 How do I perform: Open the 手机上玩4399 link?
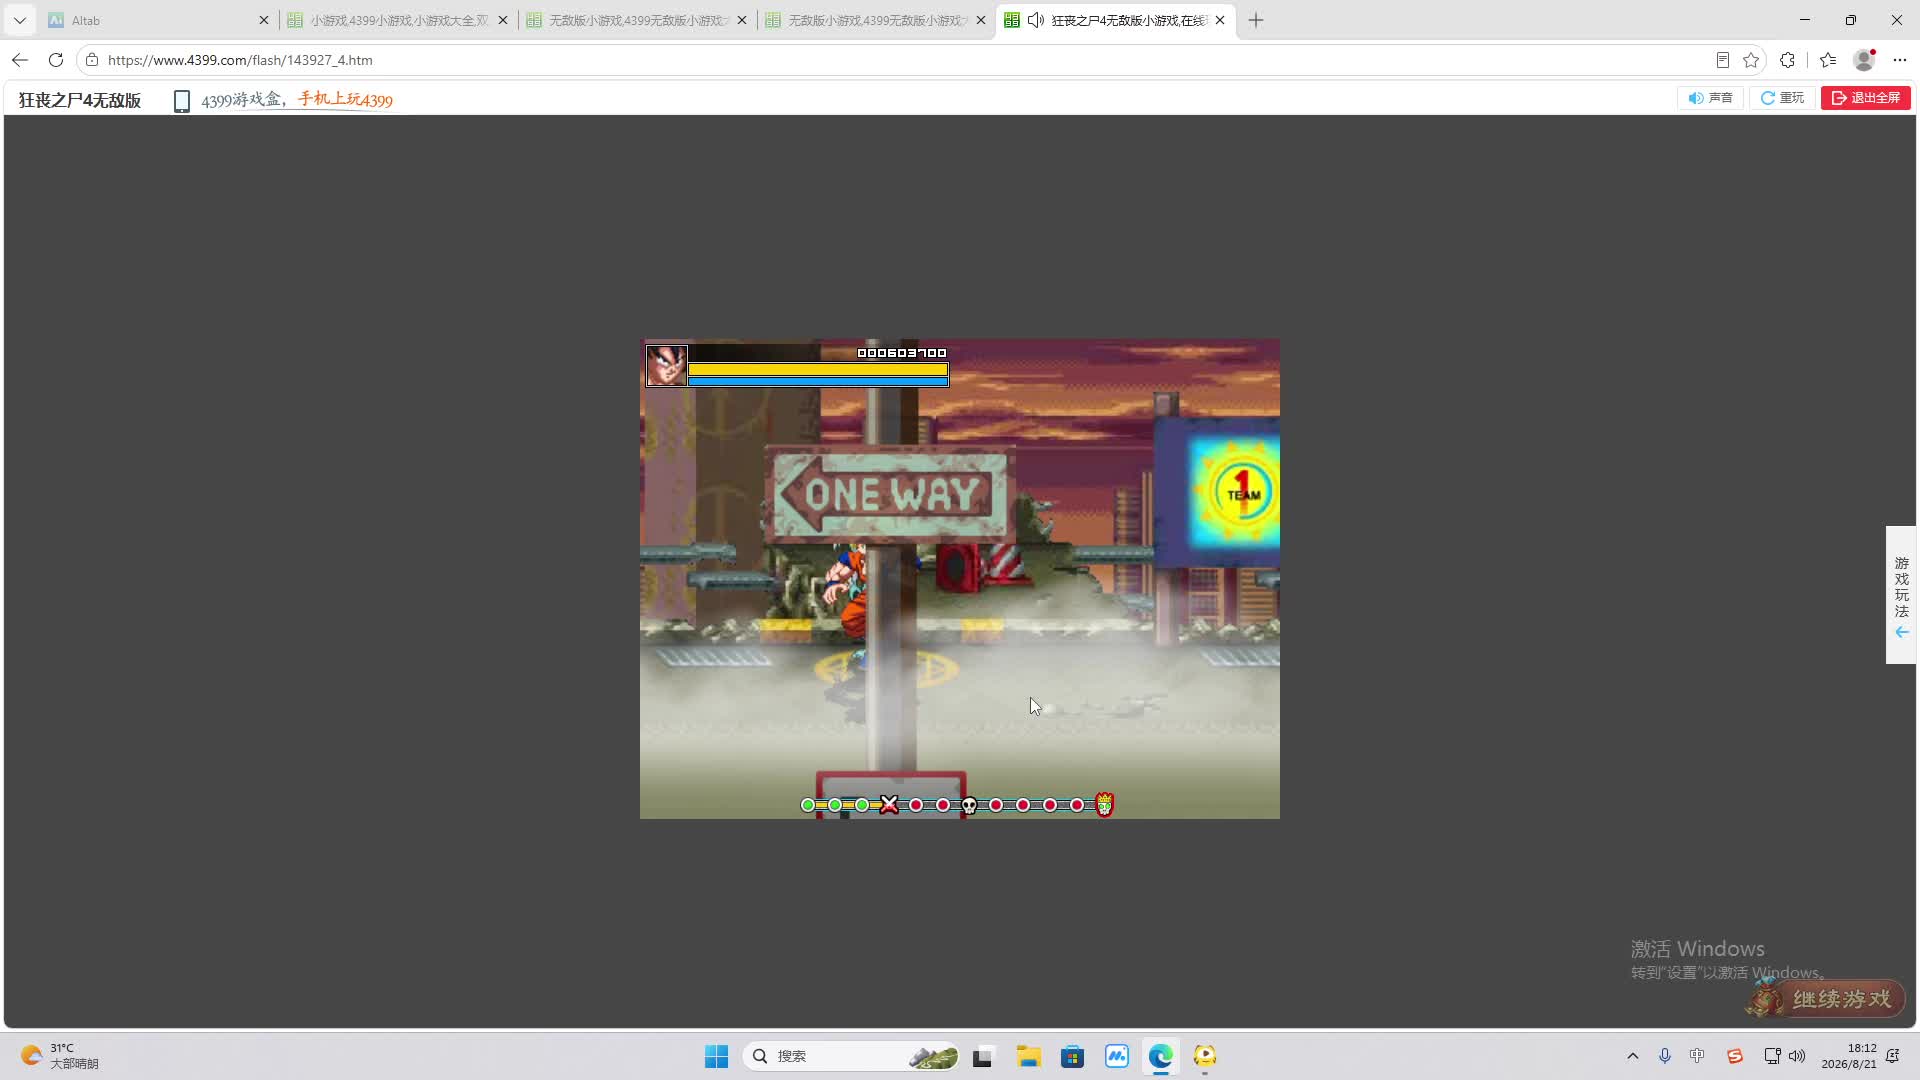click(345, 99)
